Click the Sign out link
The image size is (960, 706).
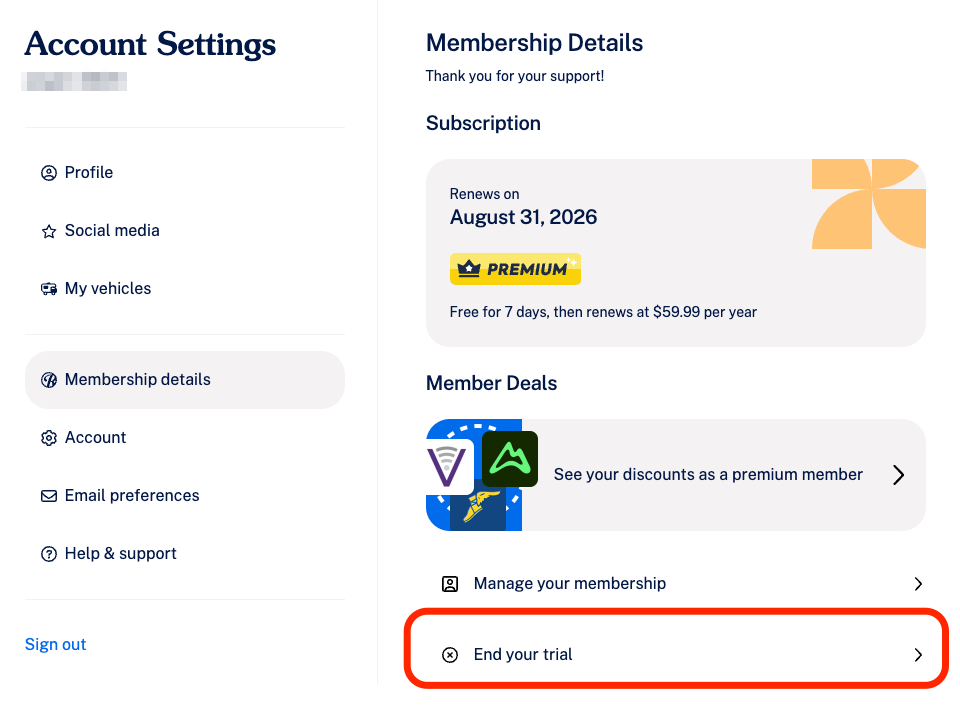pos(56,644)
